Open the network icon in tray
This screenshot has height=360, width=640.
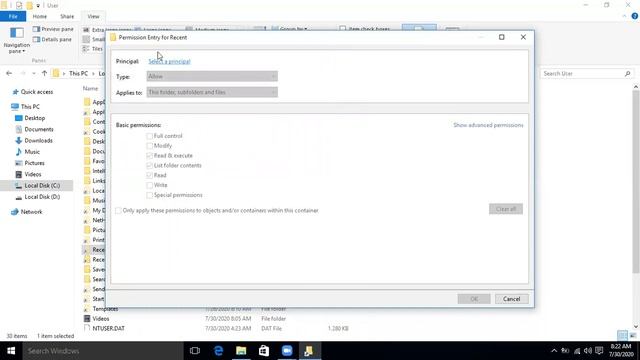point(577,351)
